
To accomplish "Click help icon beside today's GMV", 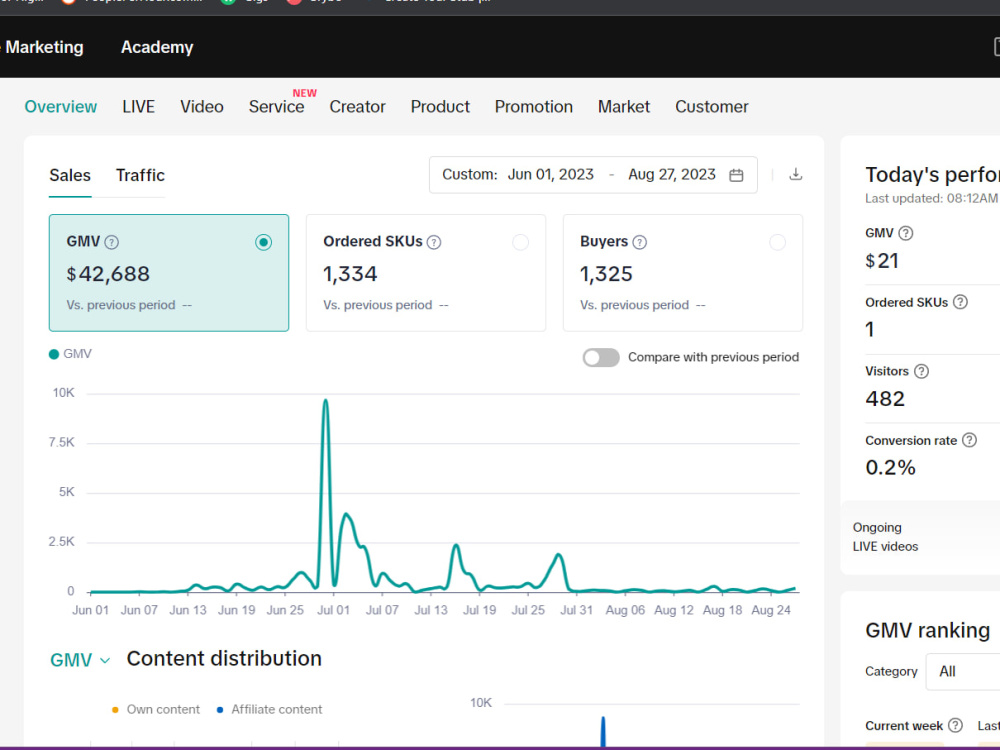I will click(x=905, y=233).
